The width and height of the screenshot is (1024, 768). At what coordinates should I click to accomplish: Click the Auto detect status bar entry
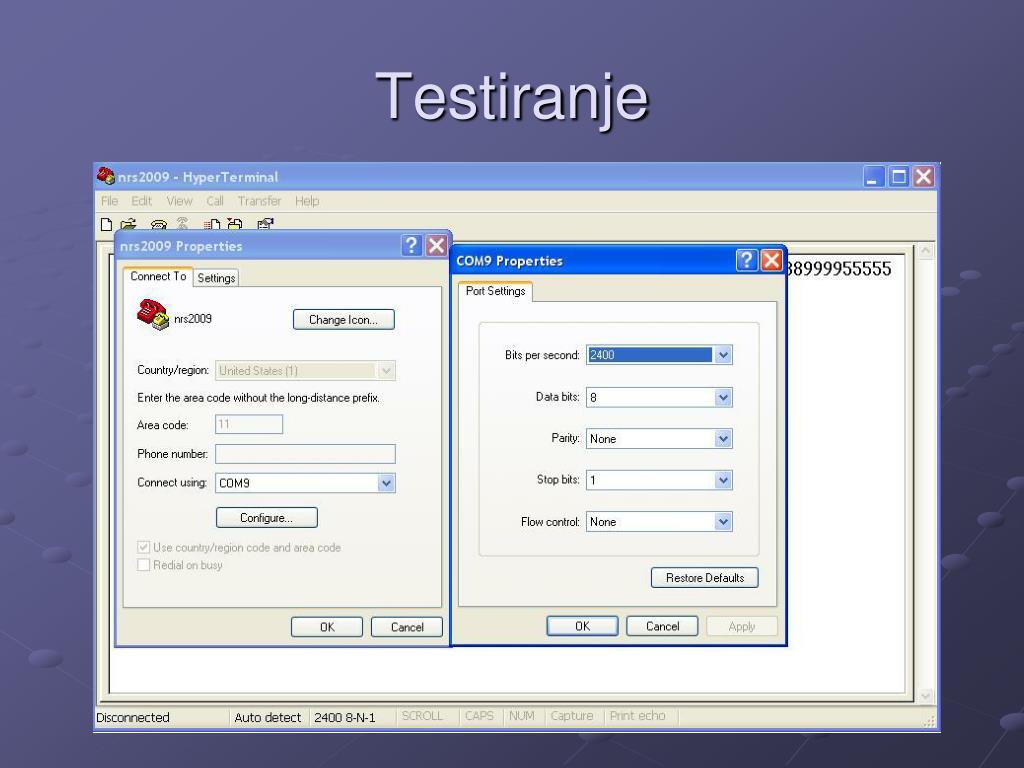[268, 717]
